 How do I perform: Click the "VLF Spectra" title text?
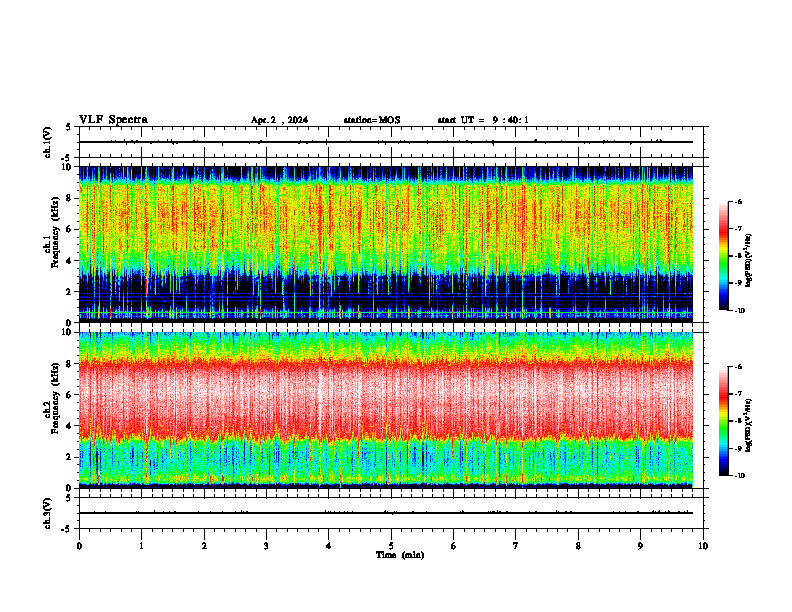coord(113,120)
